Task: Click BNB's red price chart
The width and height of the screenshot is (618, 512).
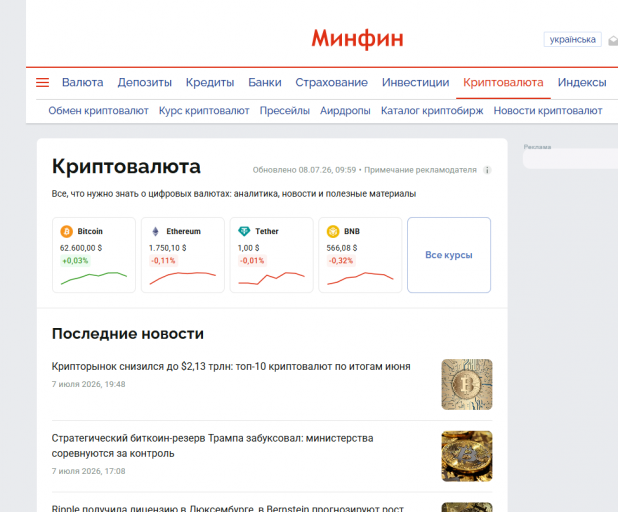Action: pyautogui.click(x=360, y=278)
